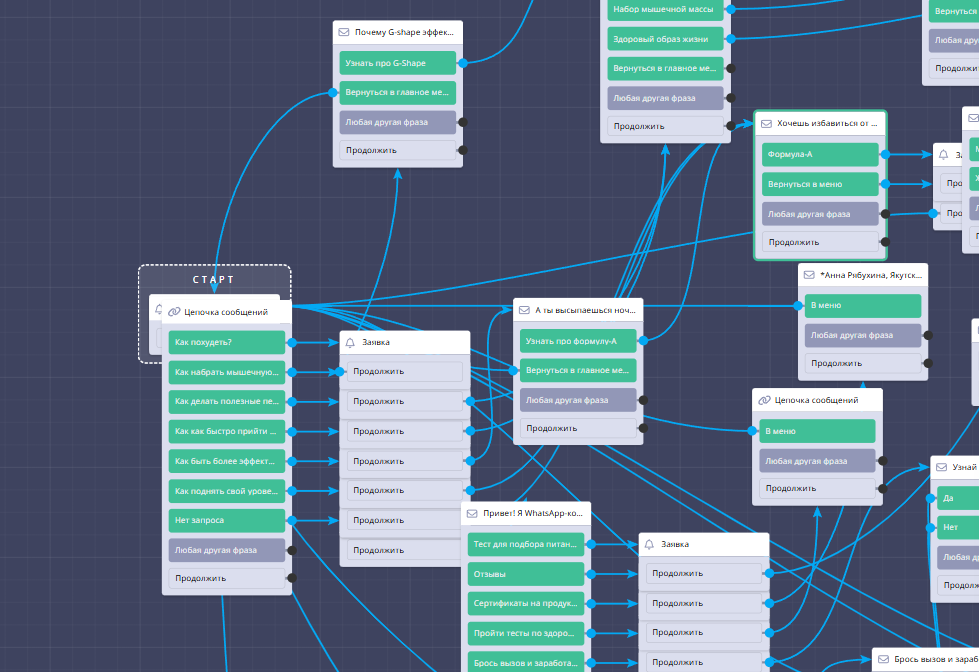This screenshot has height=672, width=979.
Task: Choose the Узнать про формулу-А button
Action: [577, 341]
